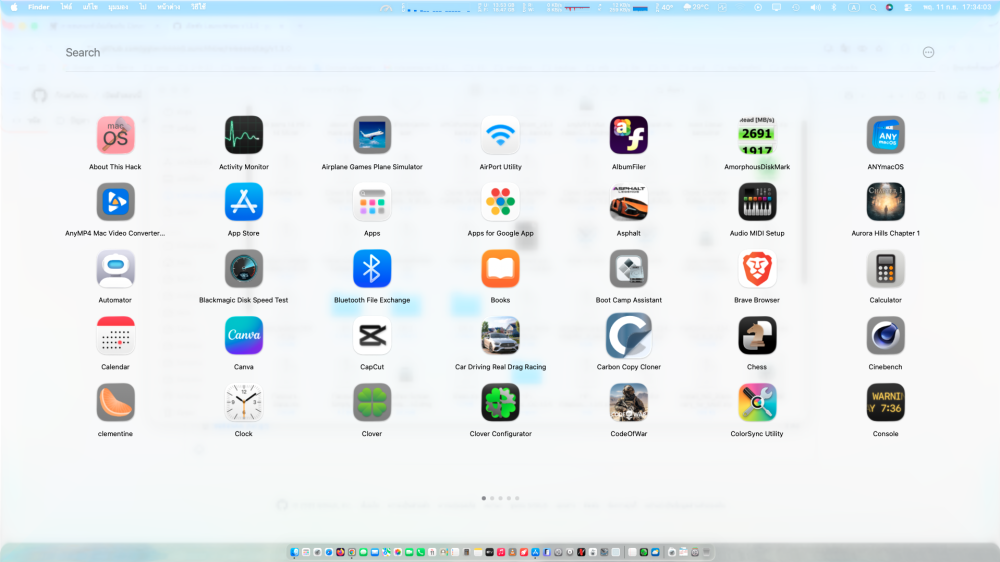Go to the second Launchpad page dot
Image resolution: width=1000 pixels, height=562 pixels.
[492, 498]
